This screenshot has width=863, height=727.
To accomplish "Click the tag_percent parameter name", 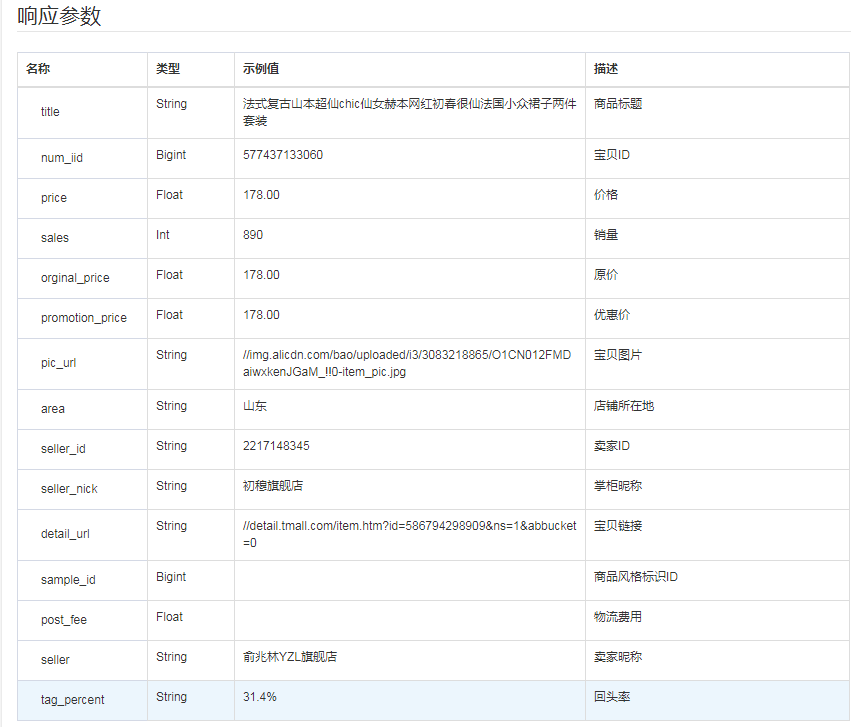I will [73, 700].
